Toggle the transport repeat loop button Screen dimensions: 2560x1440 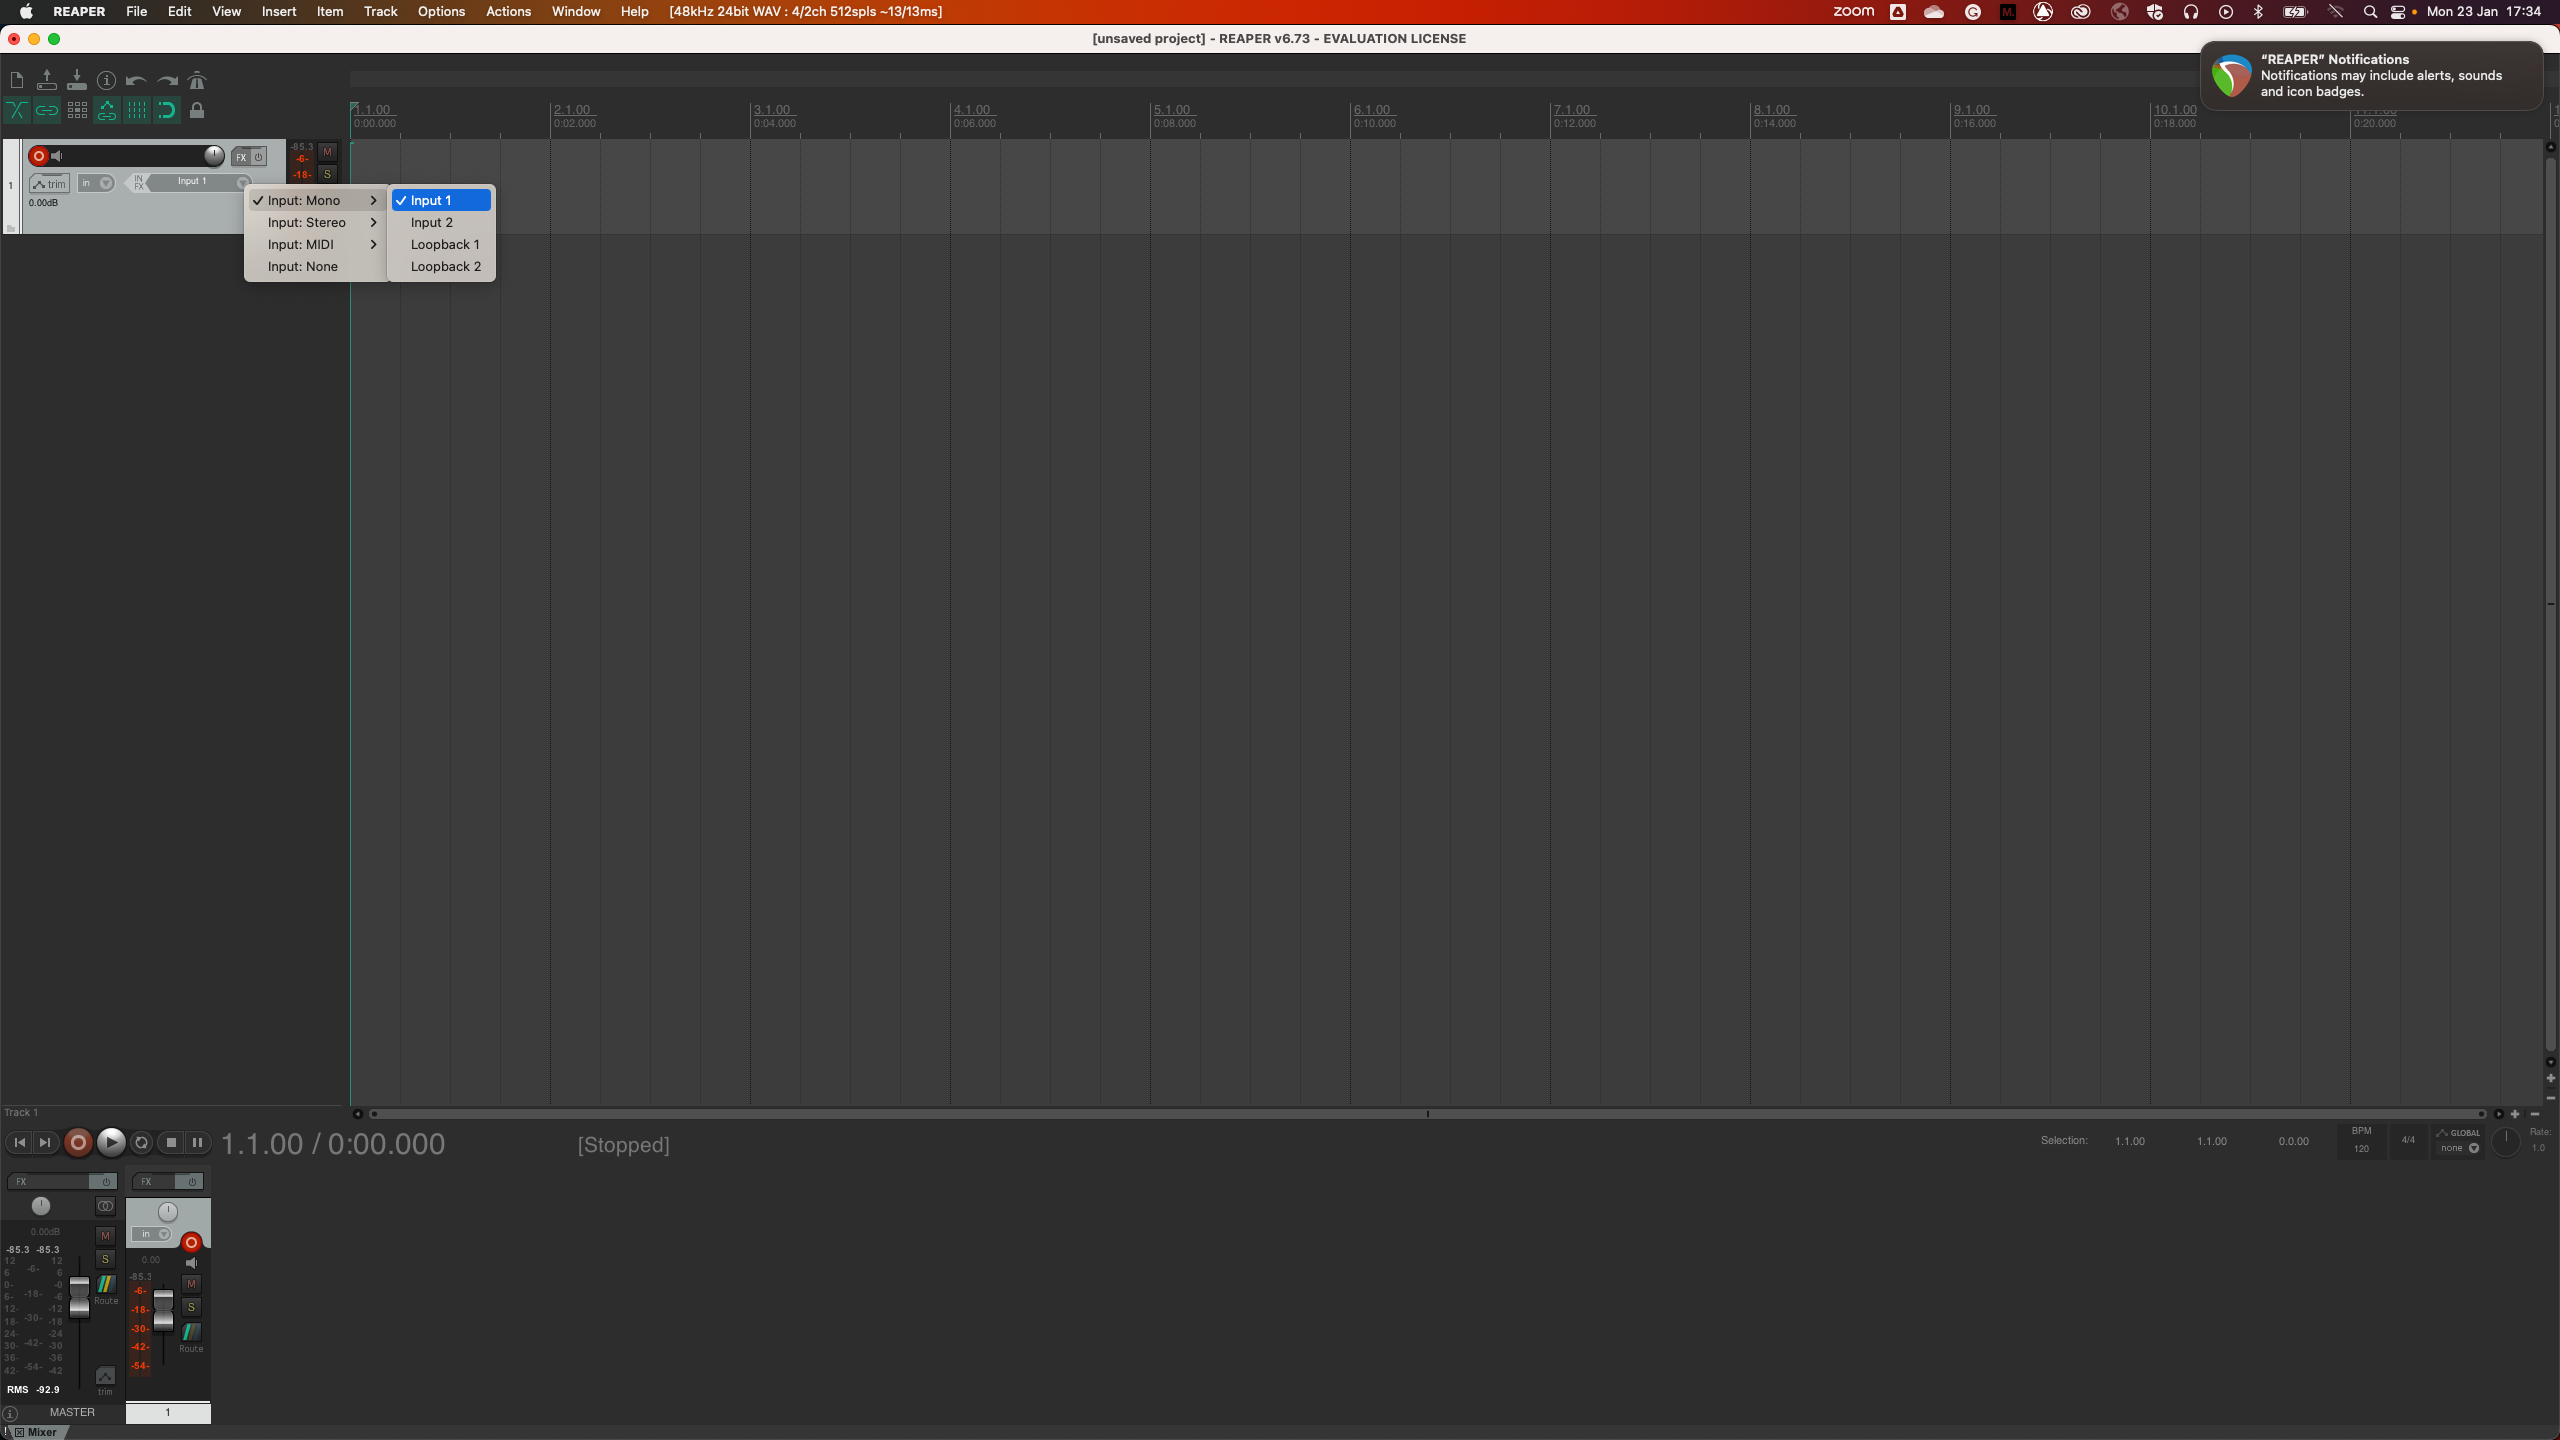(142, 1142)
